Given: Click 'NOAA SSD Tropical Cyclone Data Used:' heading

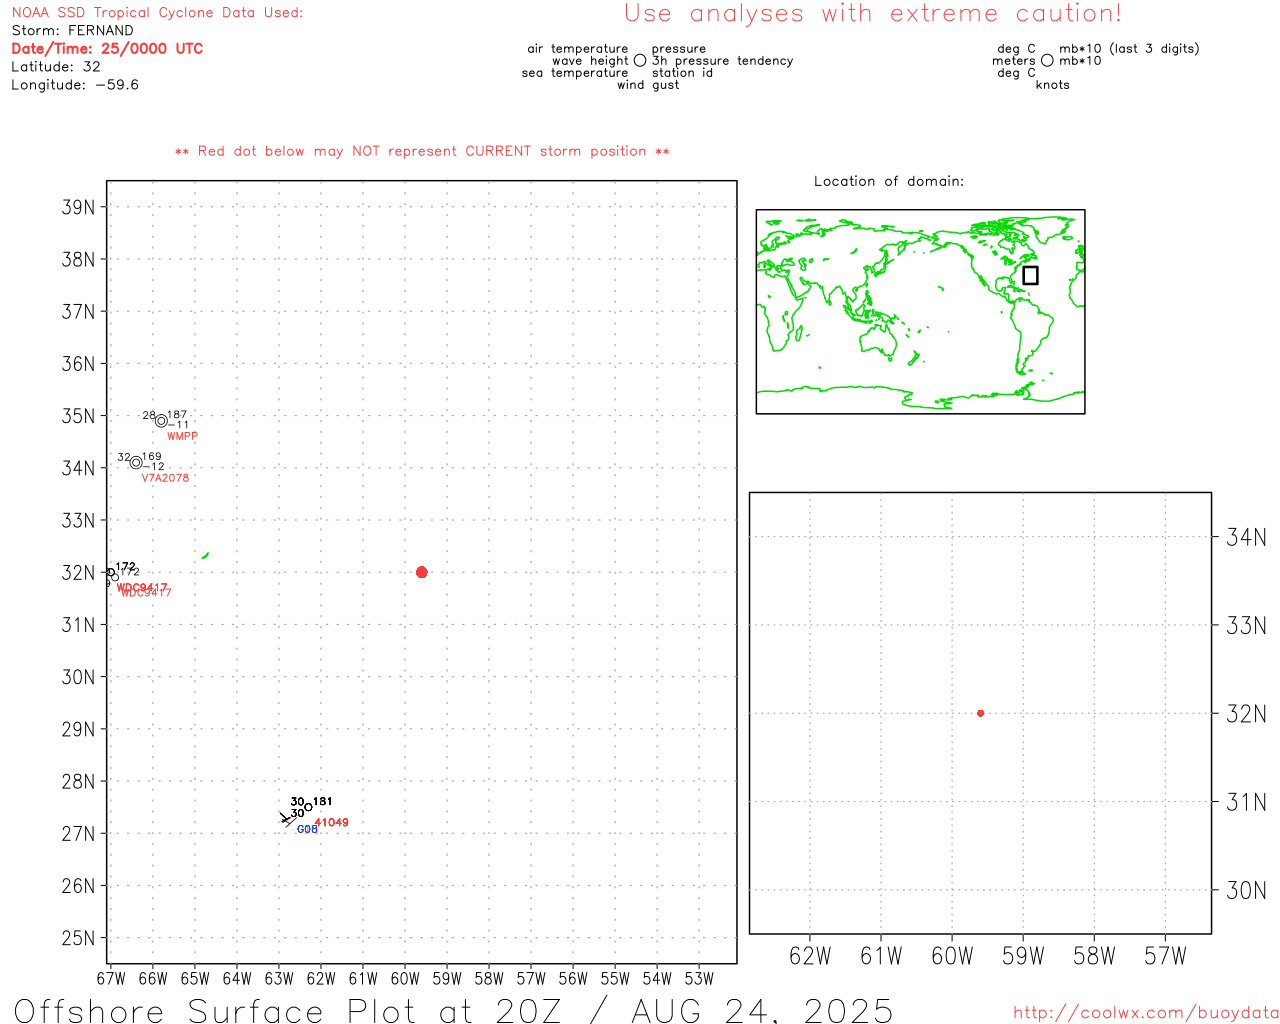Looking at the screenshot, I should 157,13.
